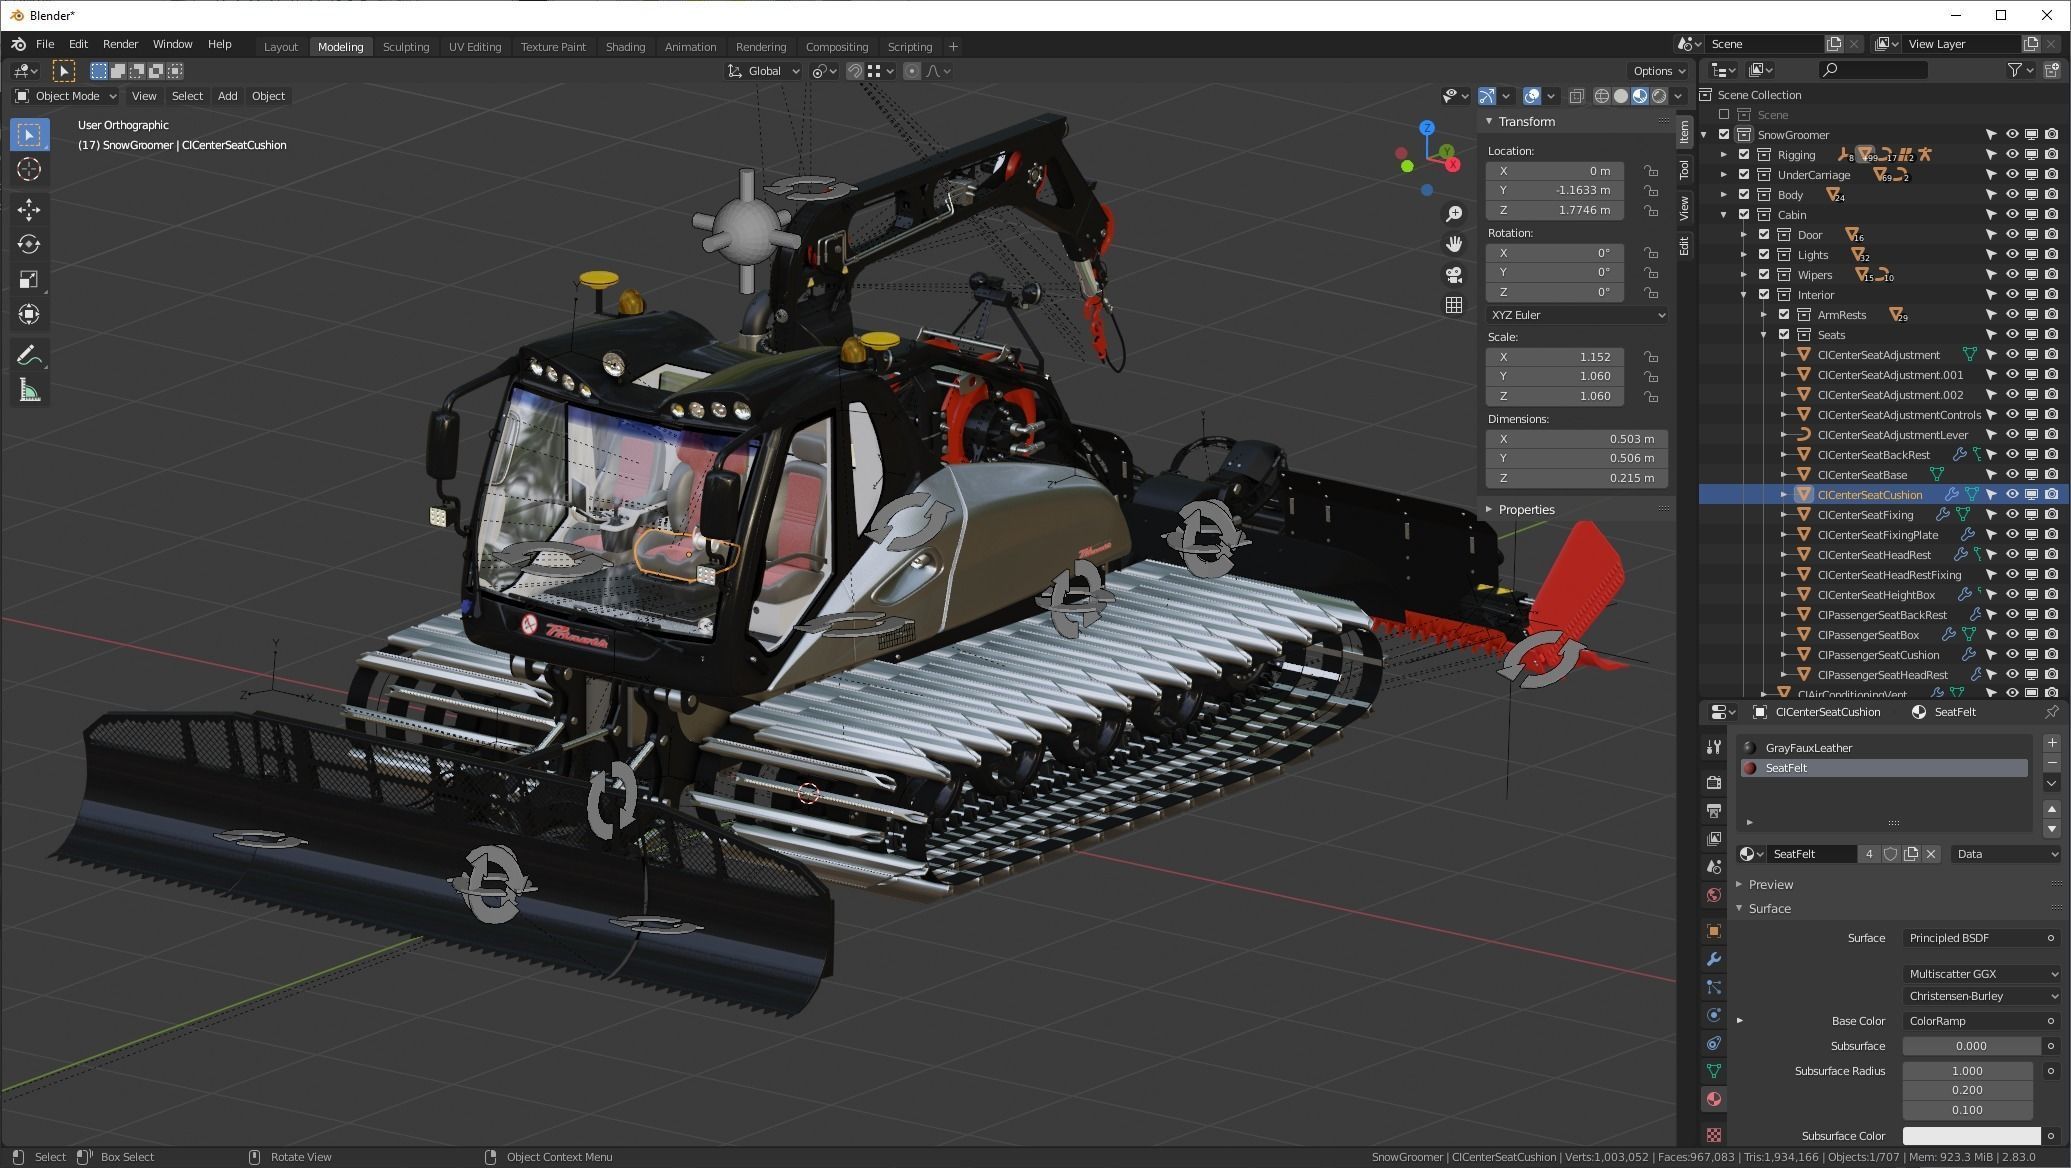Open the Render menu
This screenshot has height=1168, width=2071.
click(120, 44)
